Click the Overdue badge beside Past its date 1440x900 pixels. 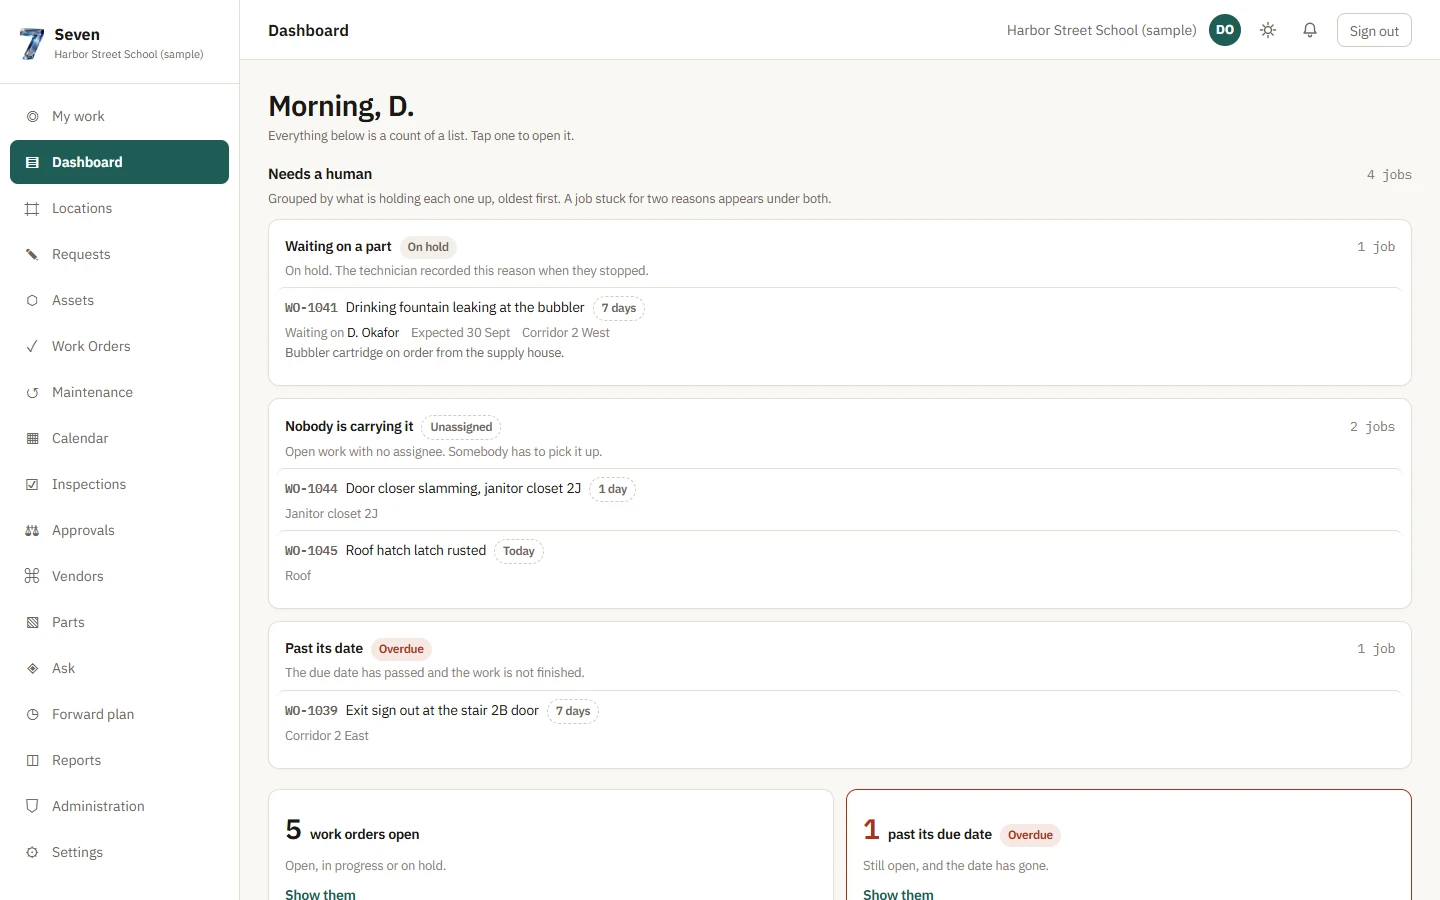pos(401,649)
